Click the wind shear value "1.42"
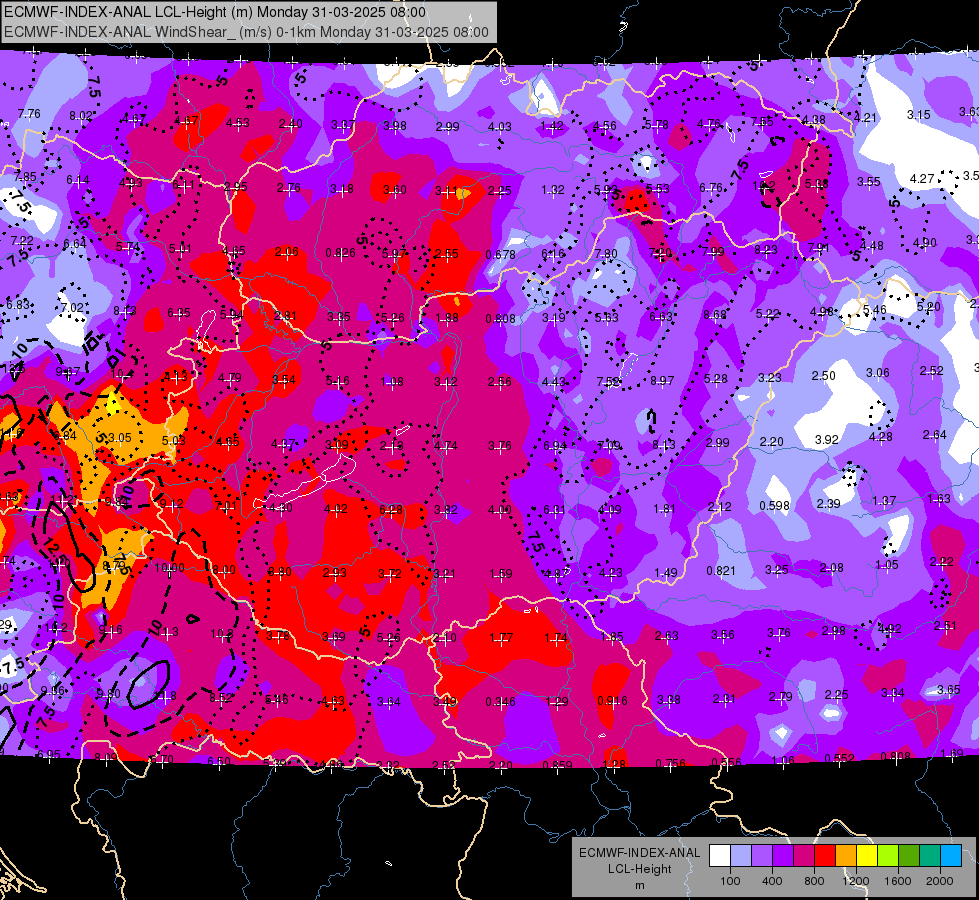This screenshot has width=979, height=900. (552, 126)
